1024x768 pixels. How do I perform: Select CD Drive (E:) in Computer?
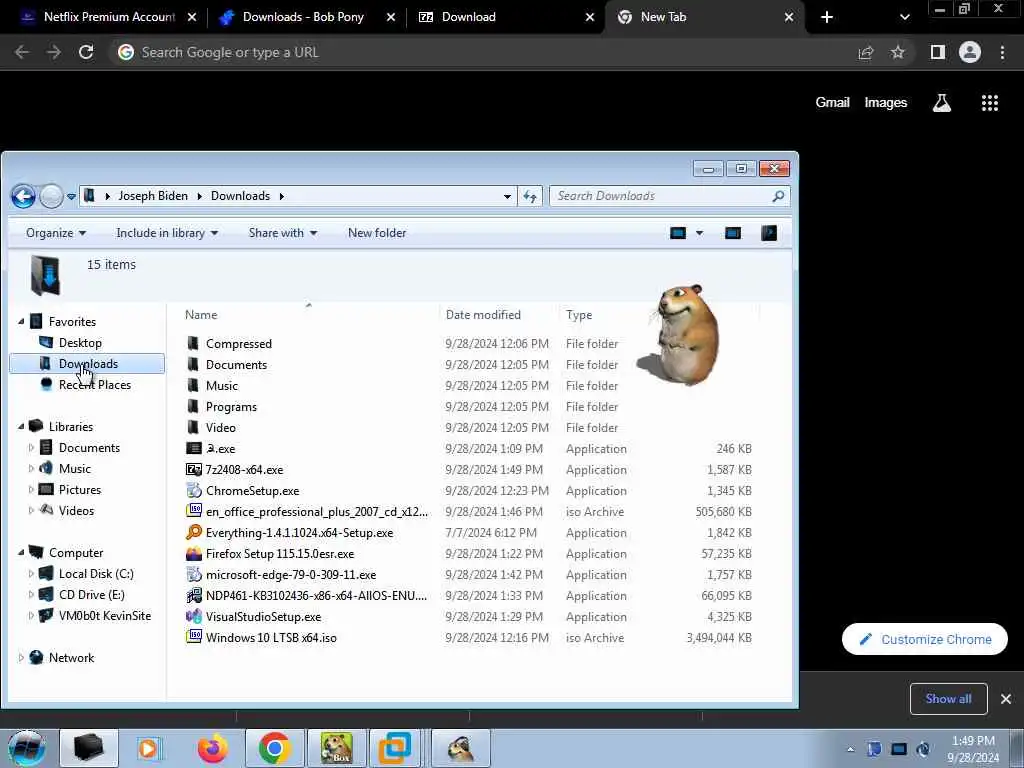[x=91, y=594]
